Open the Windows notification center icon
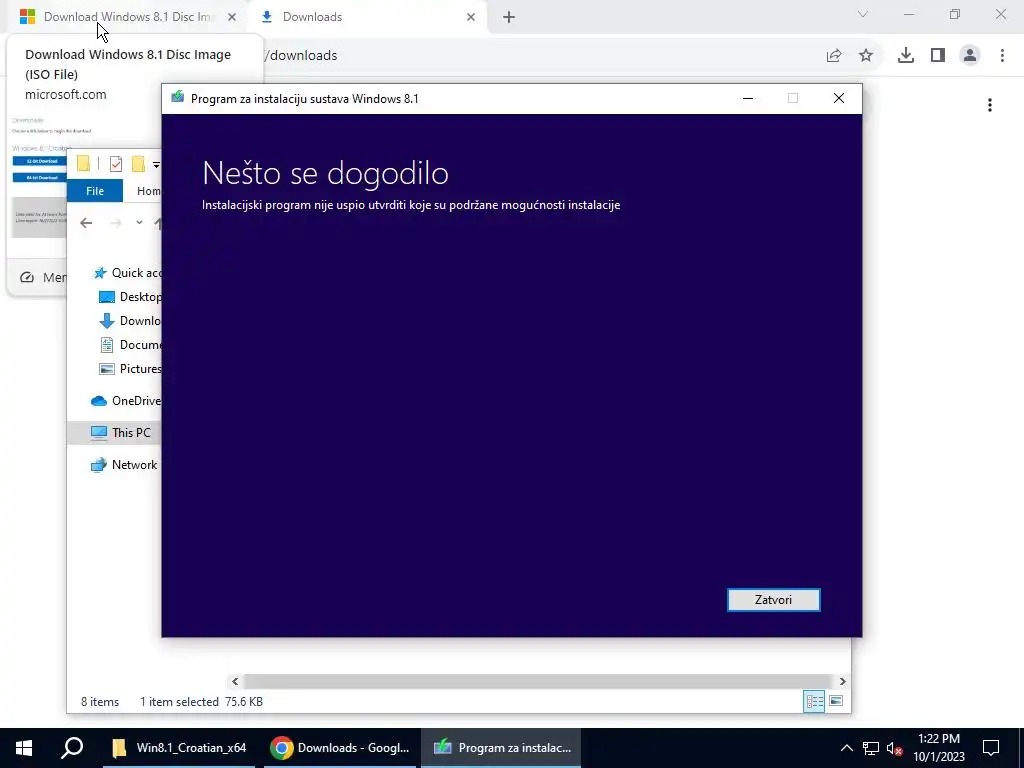 click(991, 748)
